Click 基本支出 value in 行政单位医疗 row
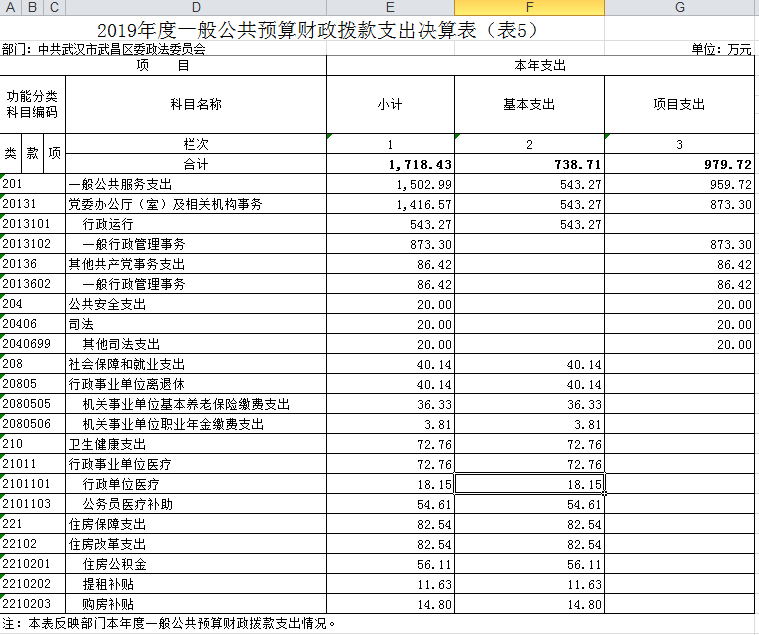759x635 pixels. (529, 484)
